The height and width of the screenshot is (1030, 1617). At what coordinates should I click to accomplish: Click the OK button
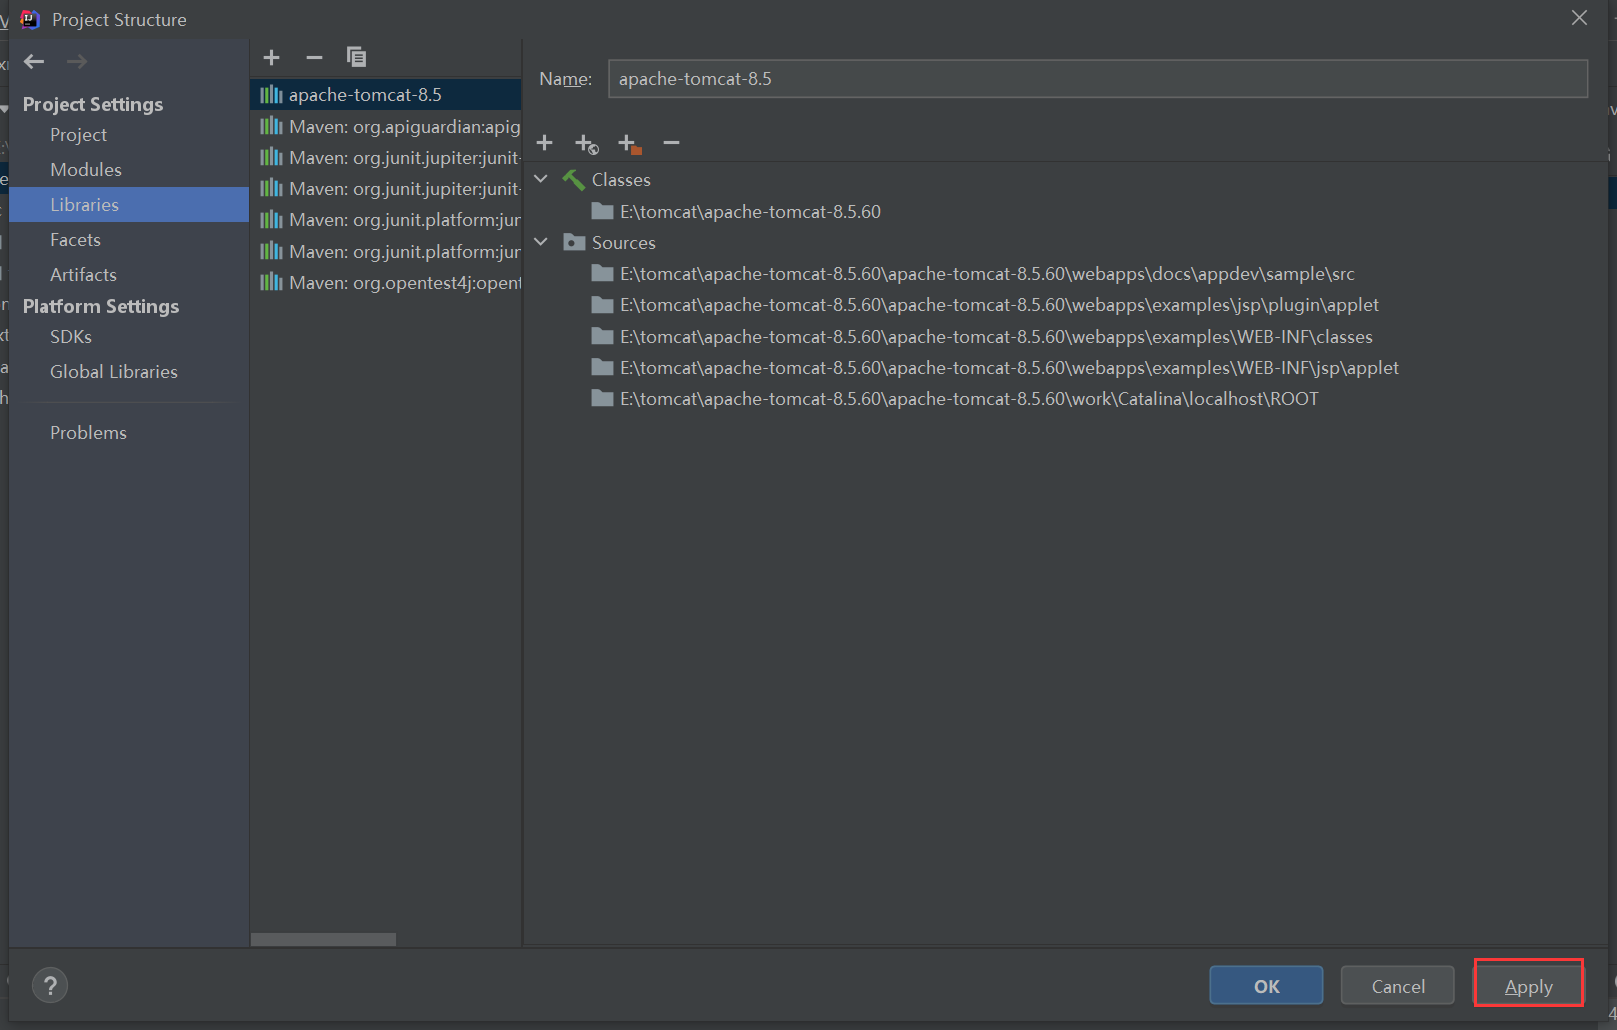coord(1266,986)
